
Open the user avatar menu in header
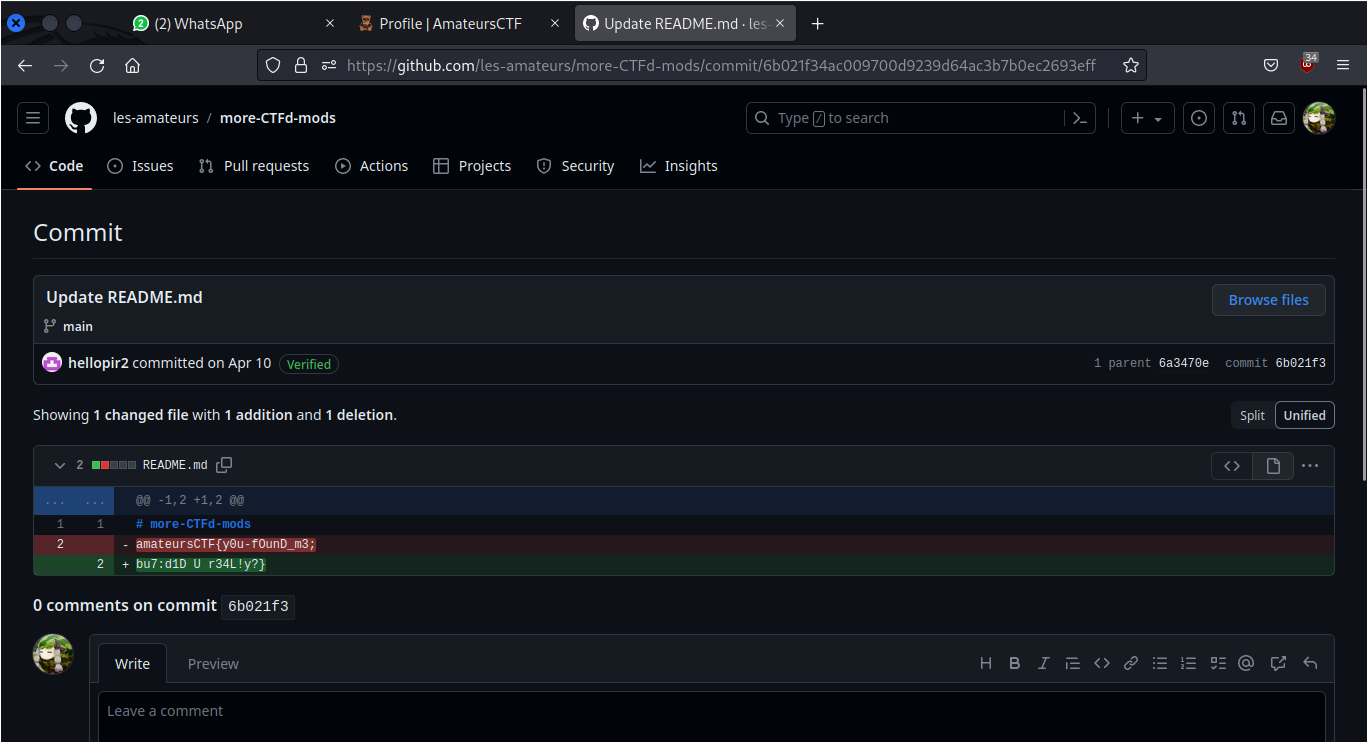[1319, 118]
